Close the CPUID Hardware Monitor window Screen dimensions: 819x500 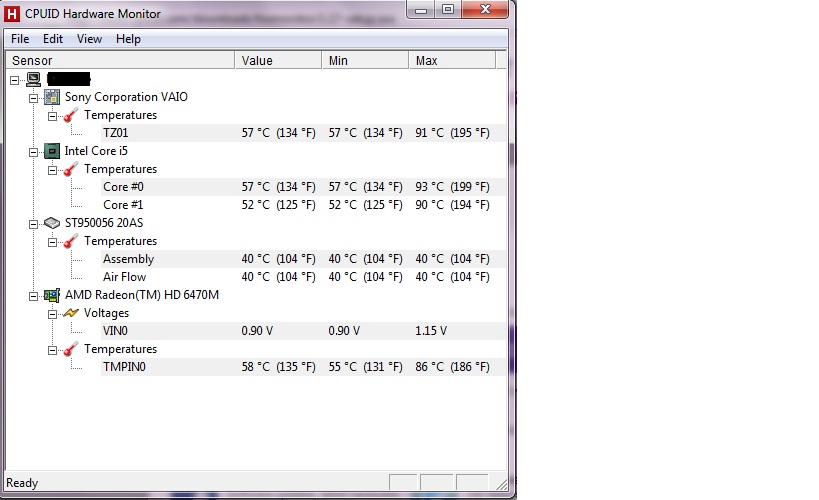[485, 10]
